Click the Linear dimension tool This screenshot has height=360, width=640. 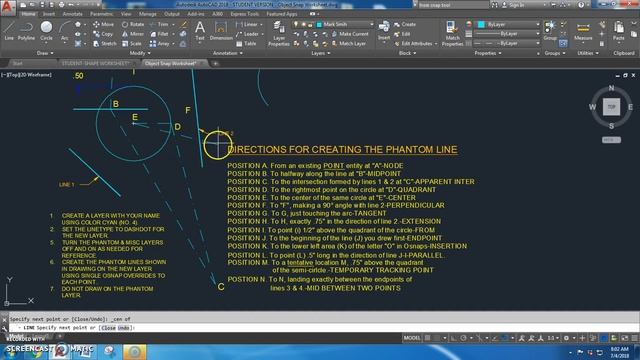click(247, 24)
